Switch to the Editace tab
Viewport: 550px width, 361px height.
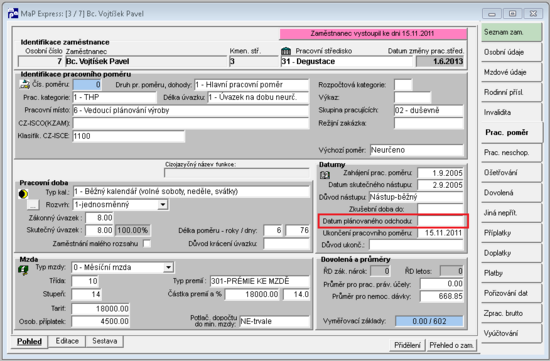[67, 341]
